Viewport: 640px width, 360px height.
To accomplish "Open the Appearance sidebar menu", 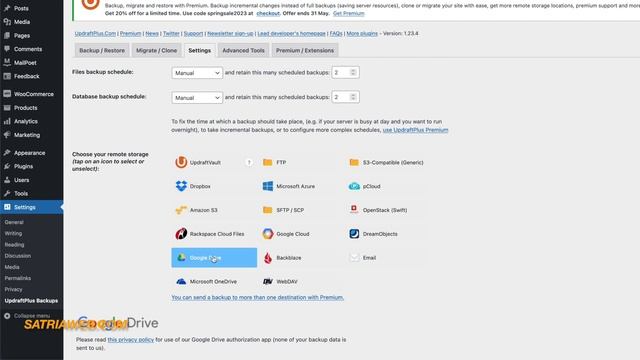I will click(x=32, y=153).
